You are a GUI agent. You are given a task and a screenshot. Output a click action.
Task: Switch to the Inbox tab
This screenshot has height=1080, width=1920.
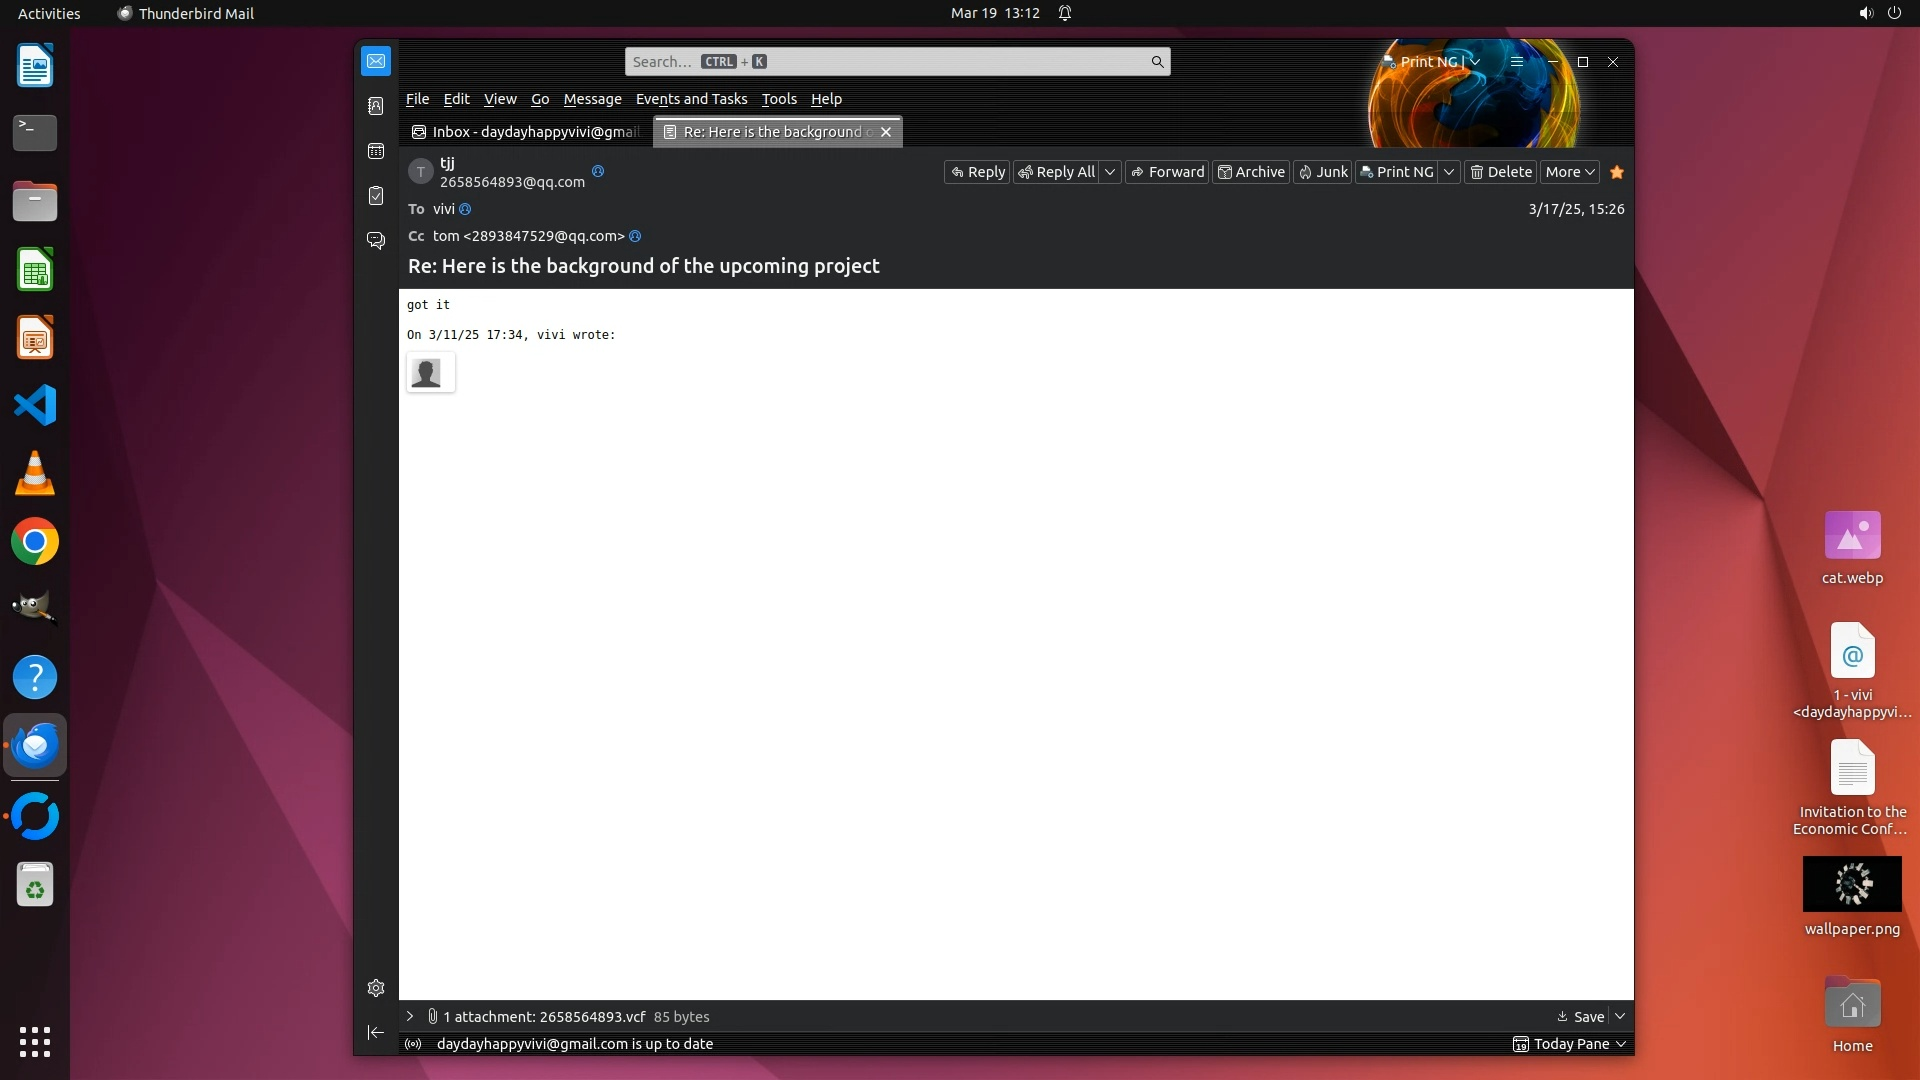tap(526, 132)
